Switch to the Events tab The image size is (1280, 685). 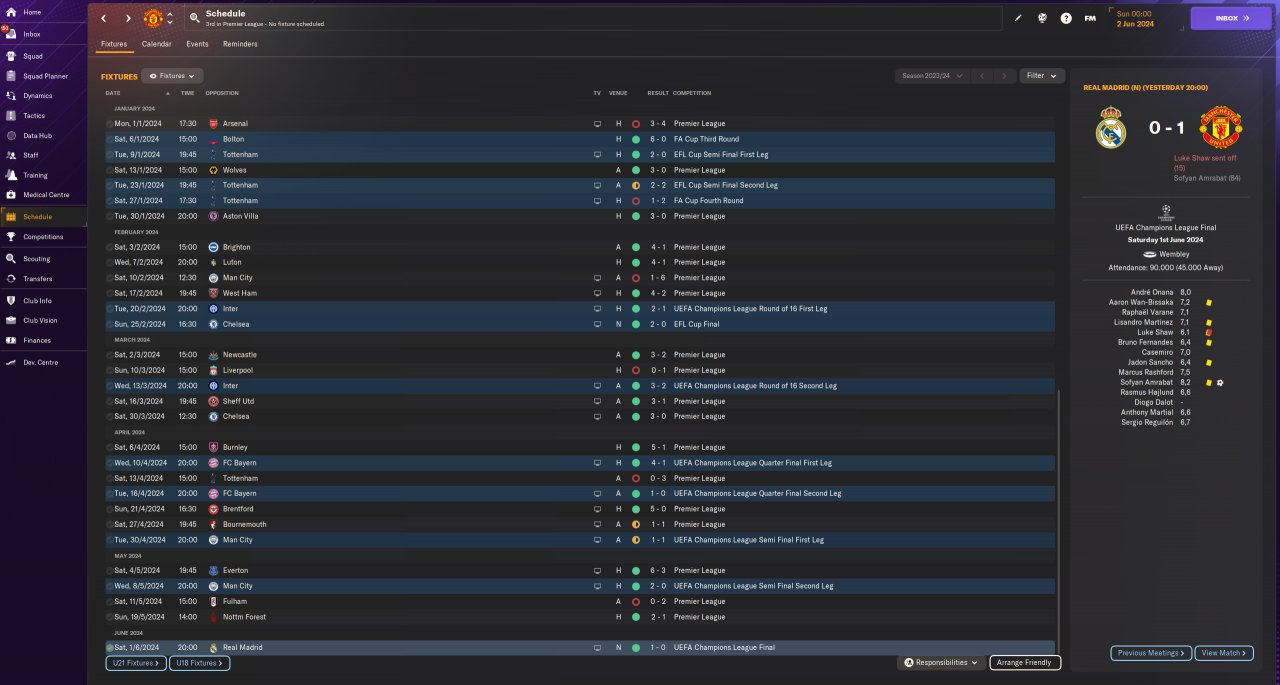click(x=197, y=44)
